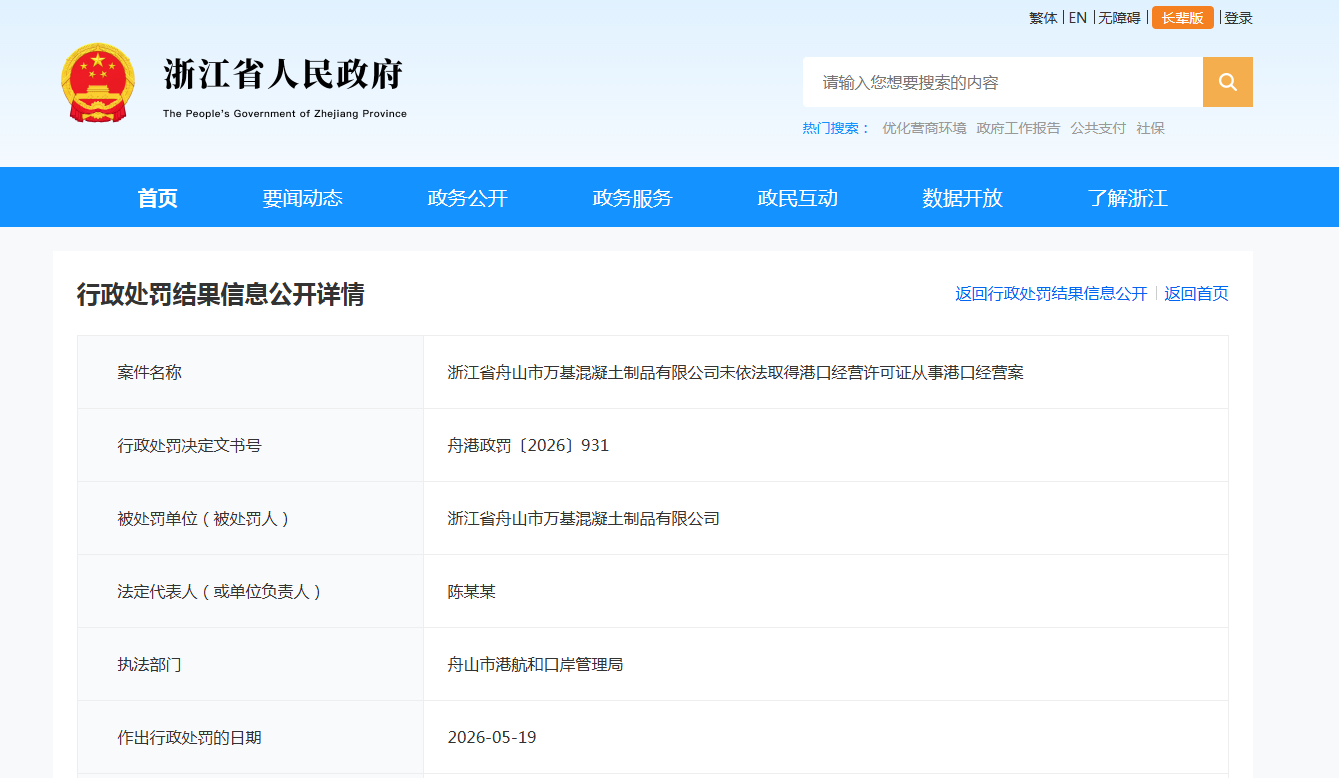1339x778 pixels.
Task: Open 政务公开 nav item
Action: [467, 198]
